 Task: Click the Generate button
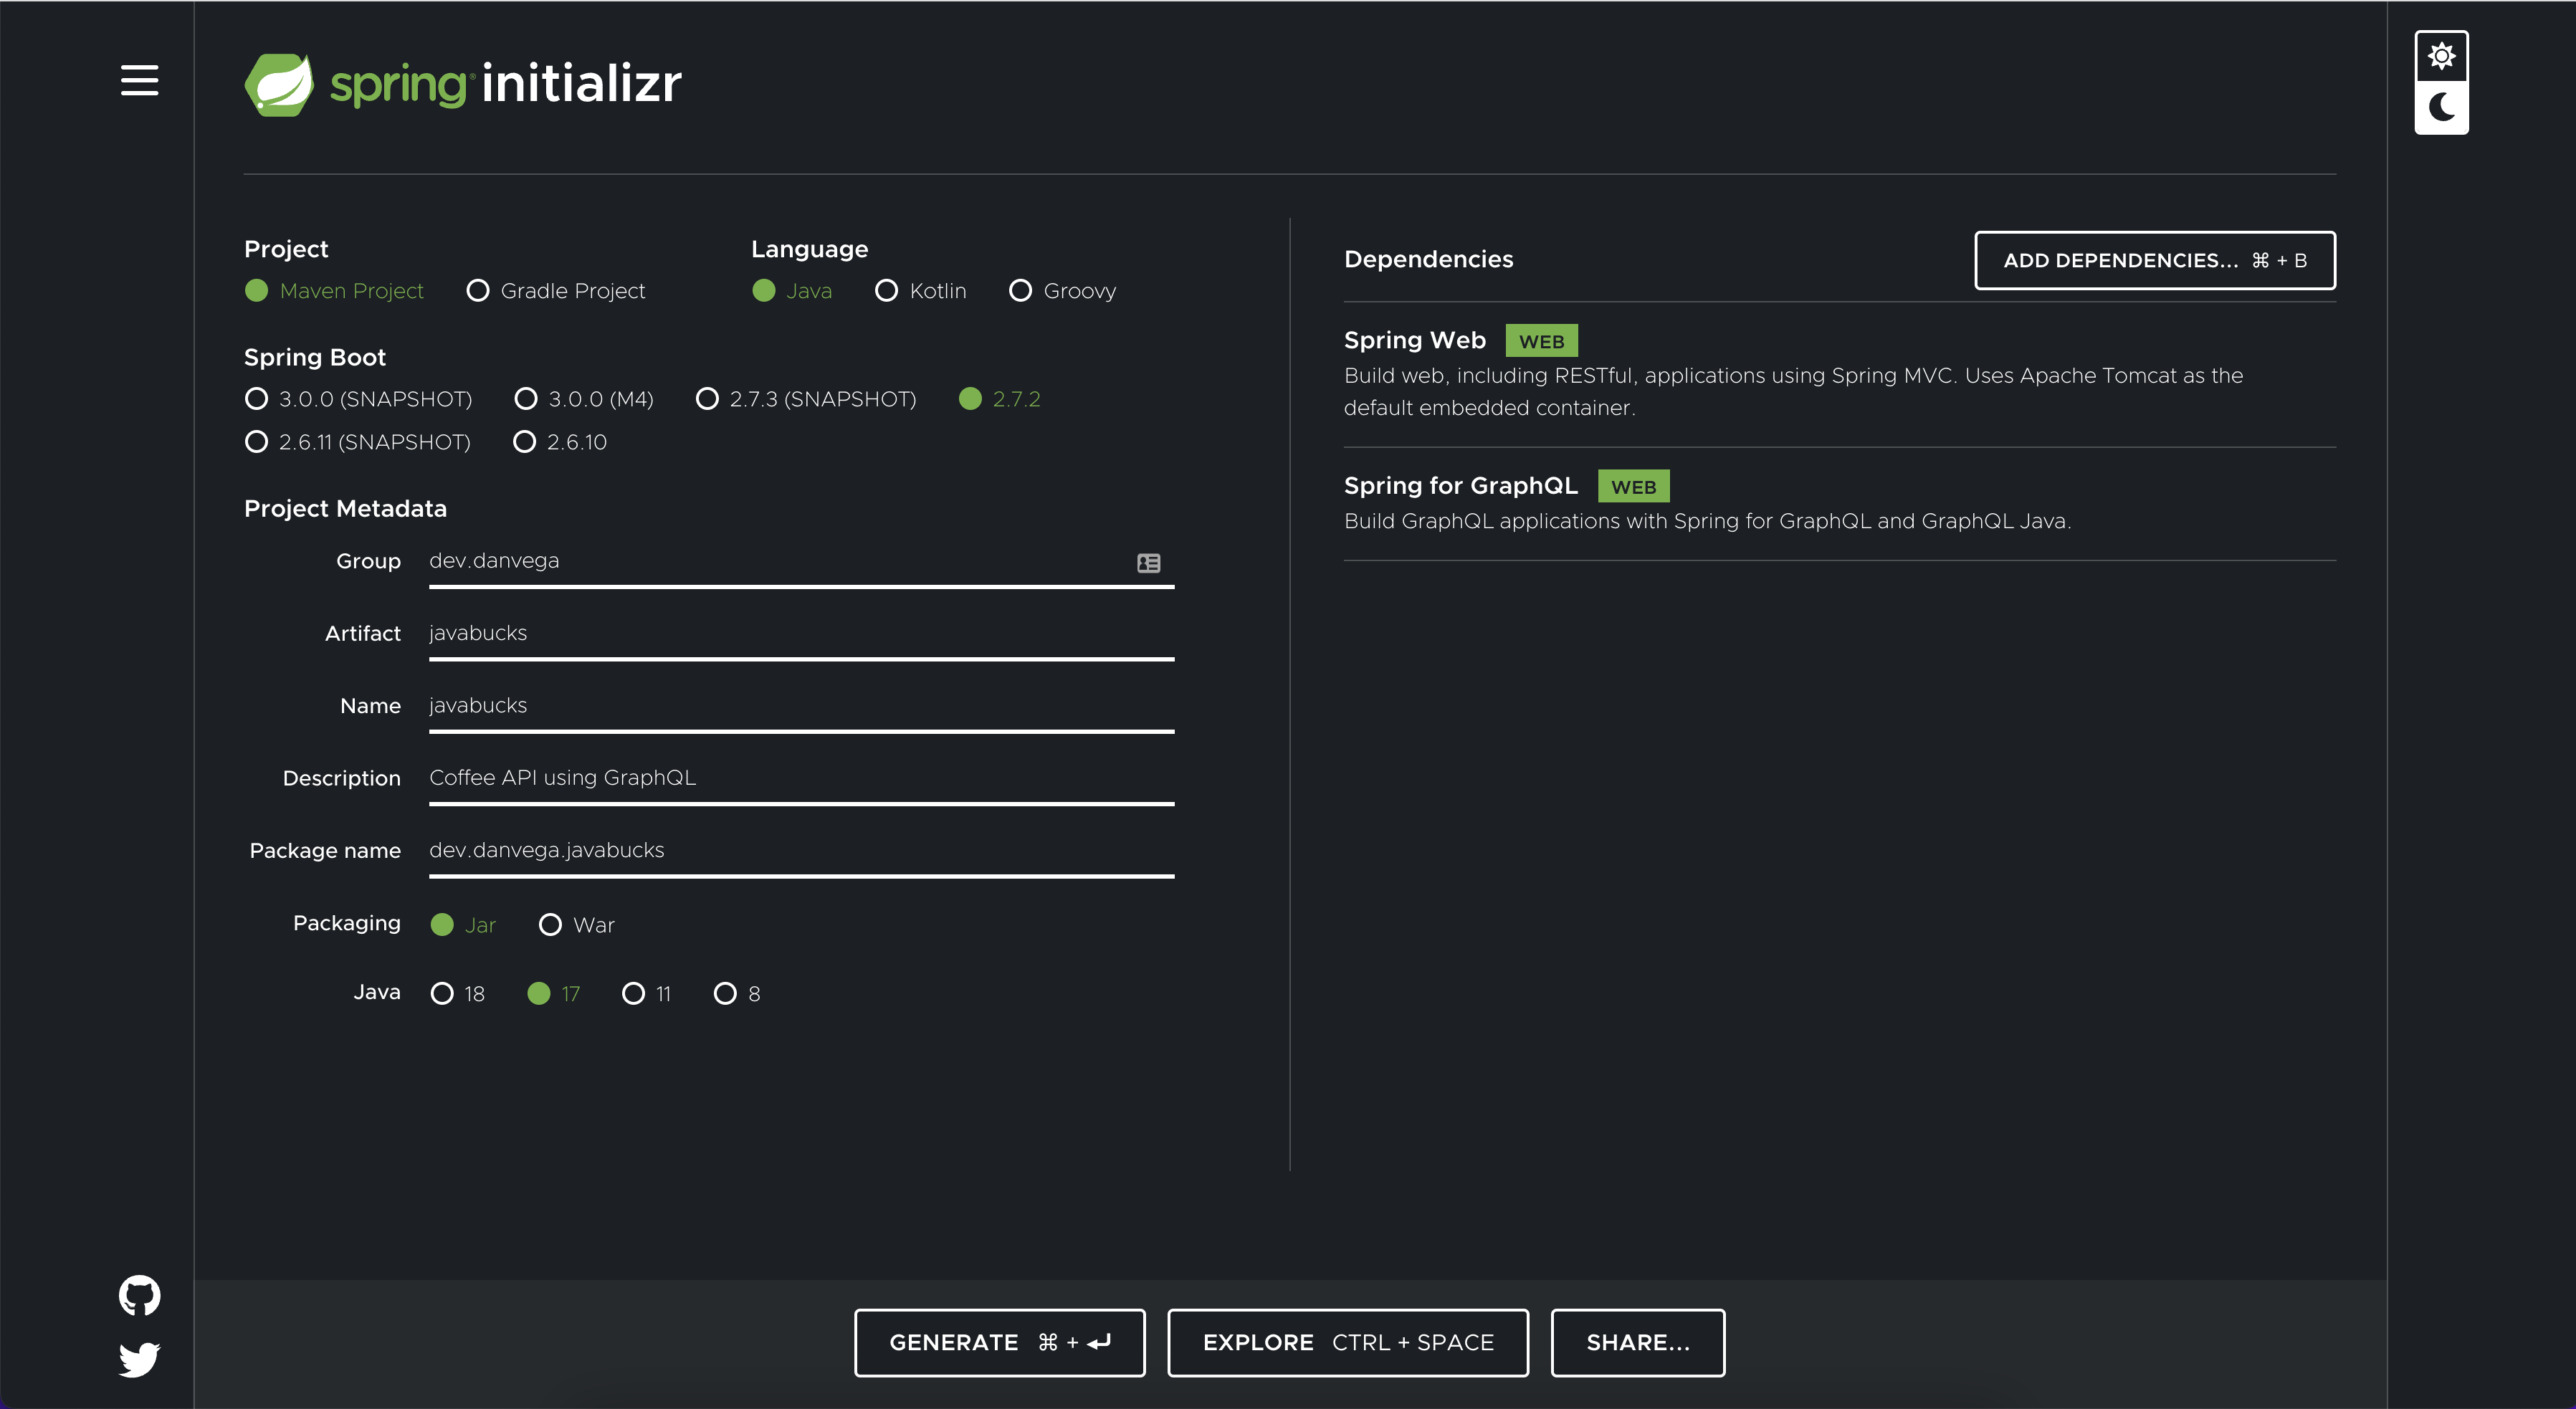999,1343
